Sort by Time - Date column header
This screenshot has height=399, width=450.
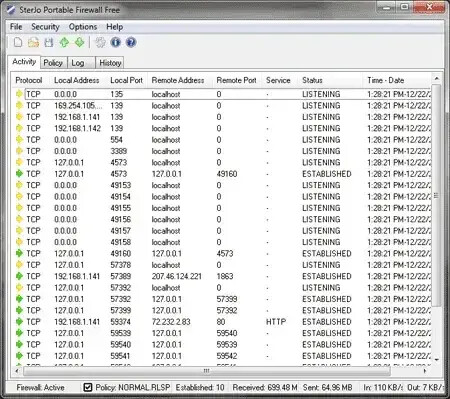pos(386,80)
